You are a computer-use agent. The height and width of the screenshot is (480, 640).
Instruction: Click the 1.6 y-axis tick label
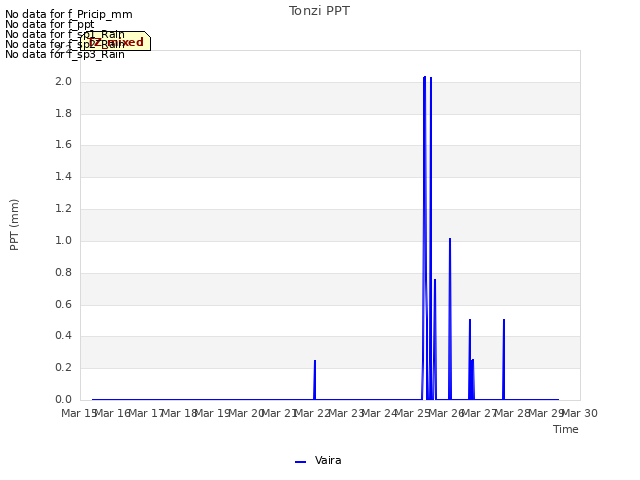[63, 144]
